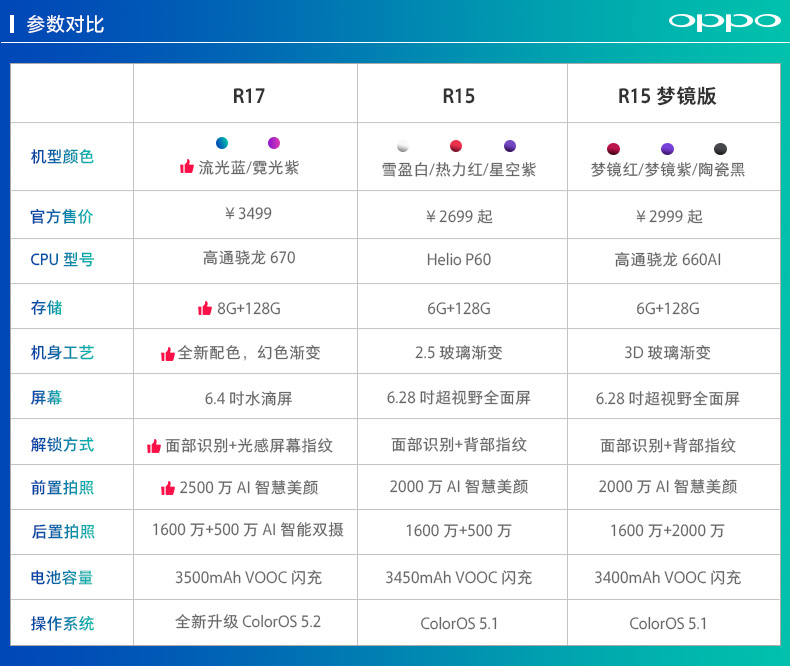Click the 雪盈白/热力红/星空紫 color names text
The image size is (790, 666).
pos(458,170)
